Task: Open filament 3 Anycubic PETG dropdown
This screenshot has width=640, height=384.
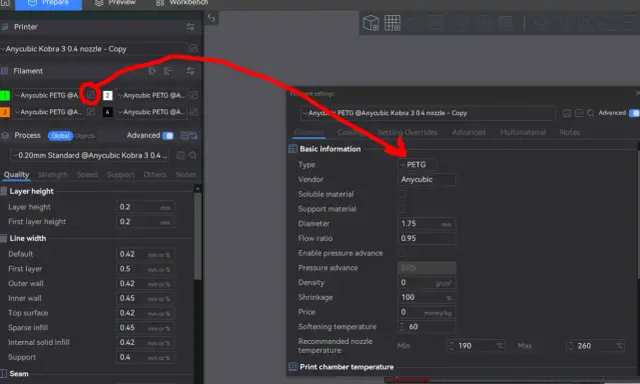Action: (48, 112)
